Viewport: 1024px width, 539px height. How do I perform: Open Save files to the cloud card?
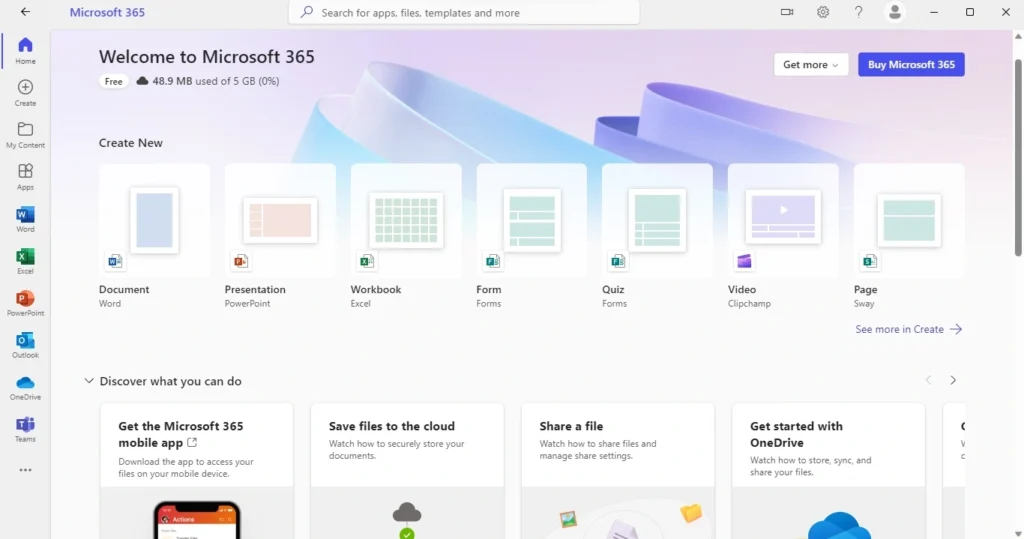tap(407, 471)
